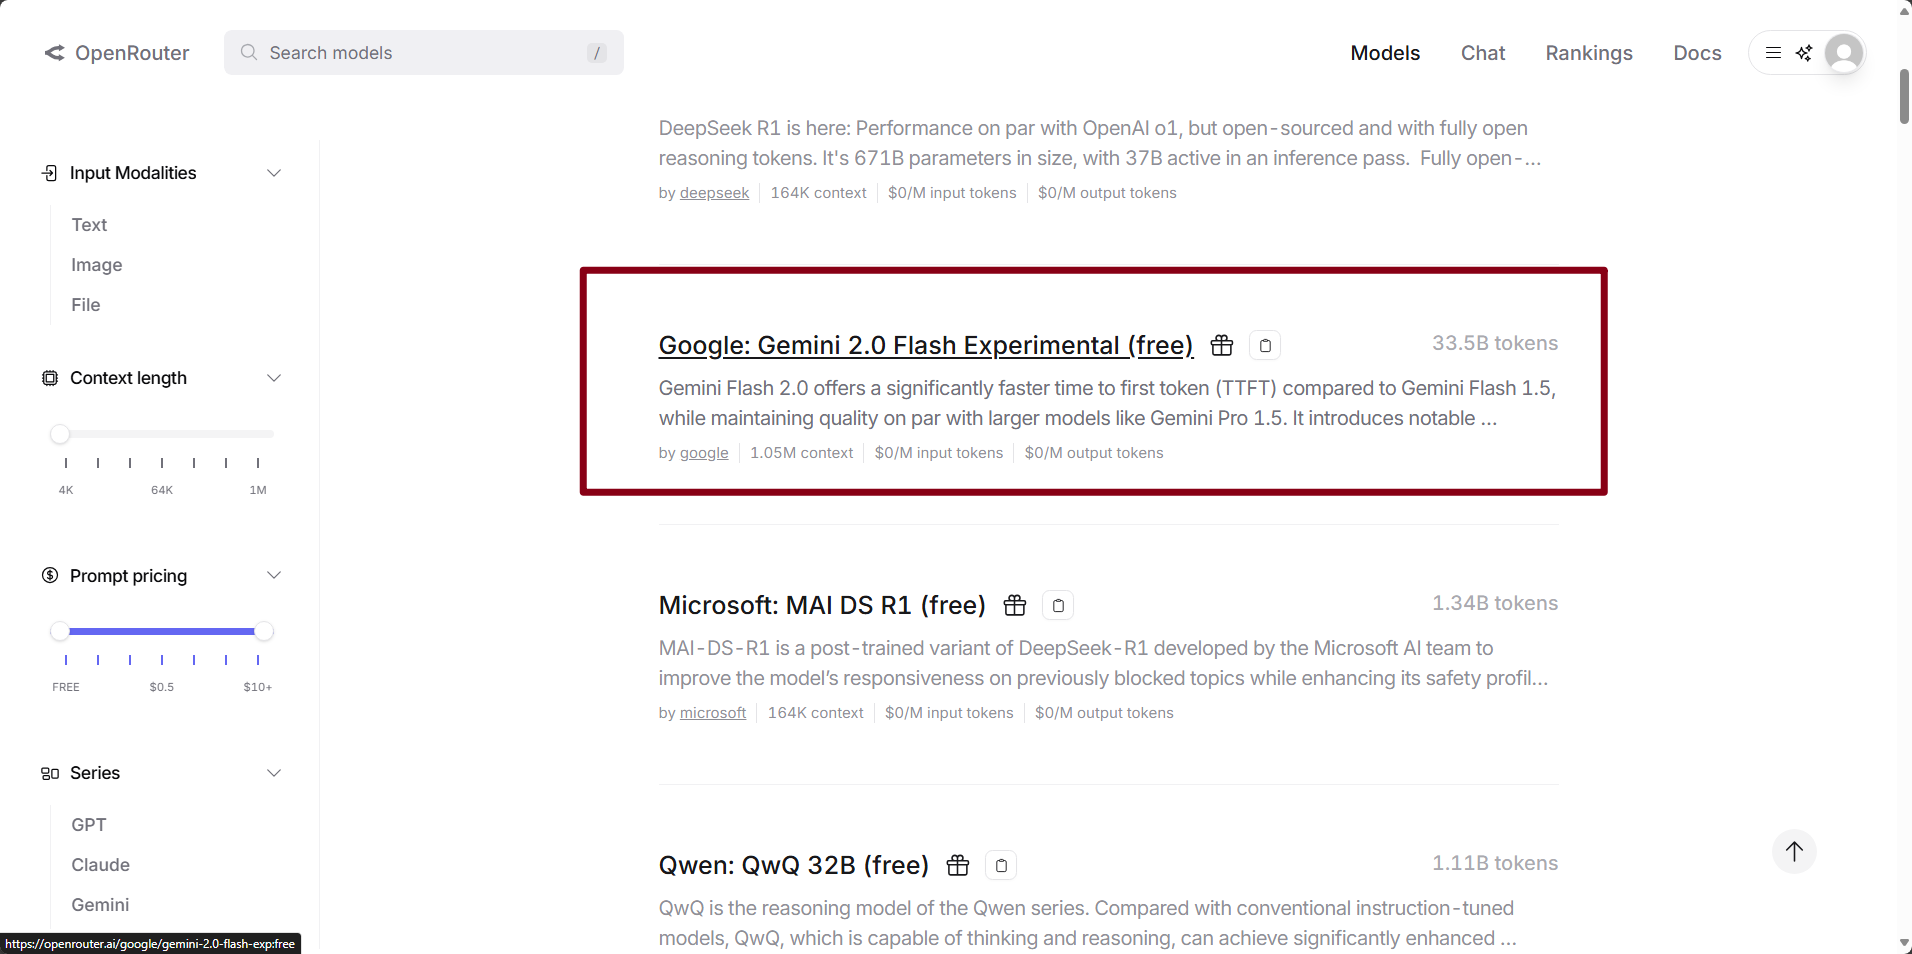
Task: Click the Context length chip icon
Action: point(50,378)
